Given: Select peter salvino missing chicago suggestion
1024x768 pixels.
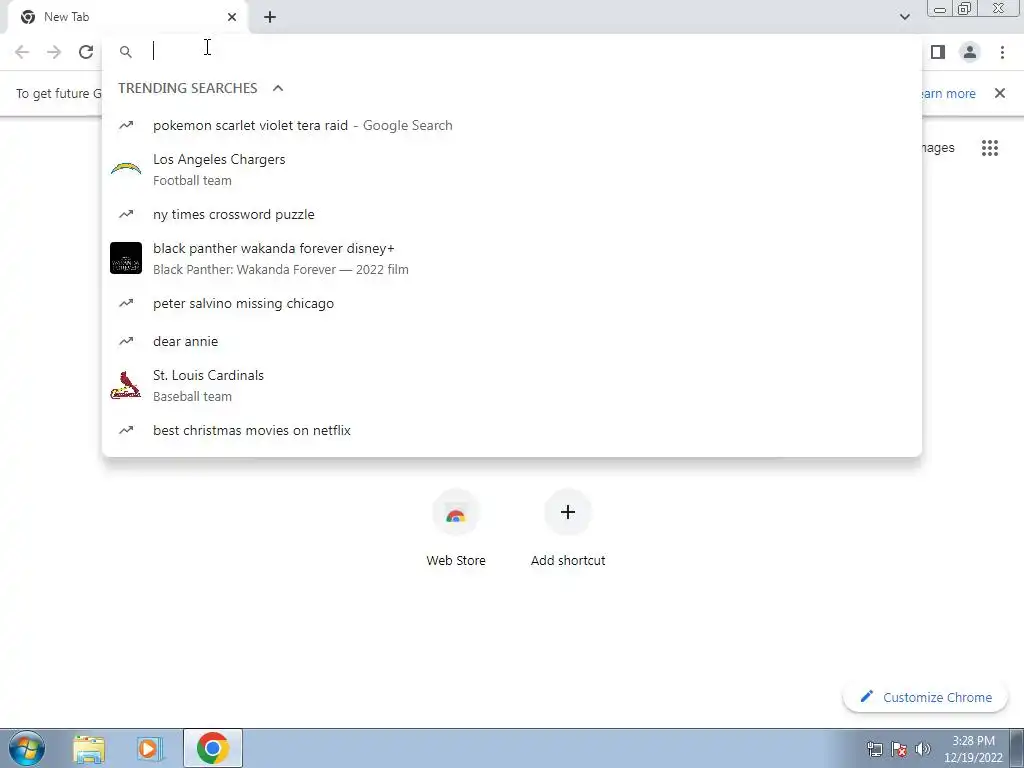Looking at the screenshot, I should tap(512, 303).
